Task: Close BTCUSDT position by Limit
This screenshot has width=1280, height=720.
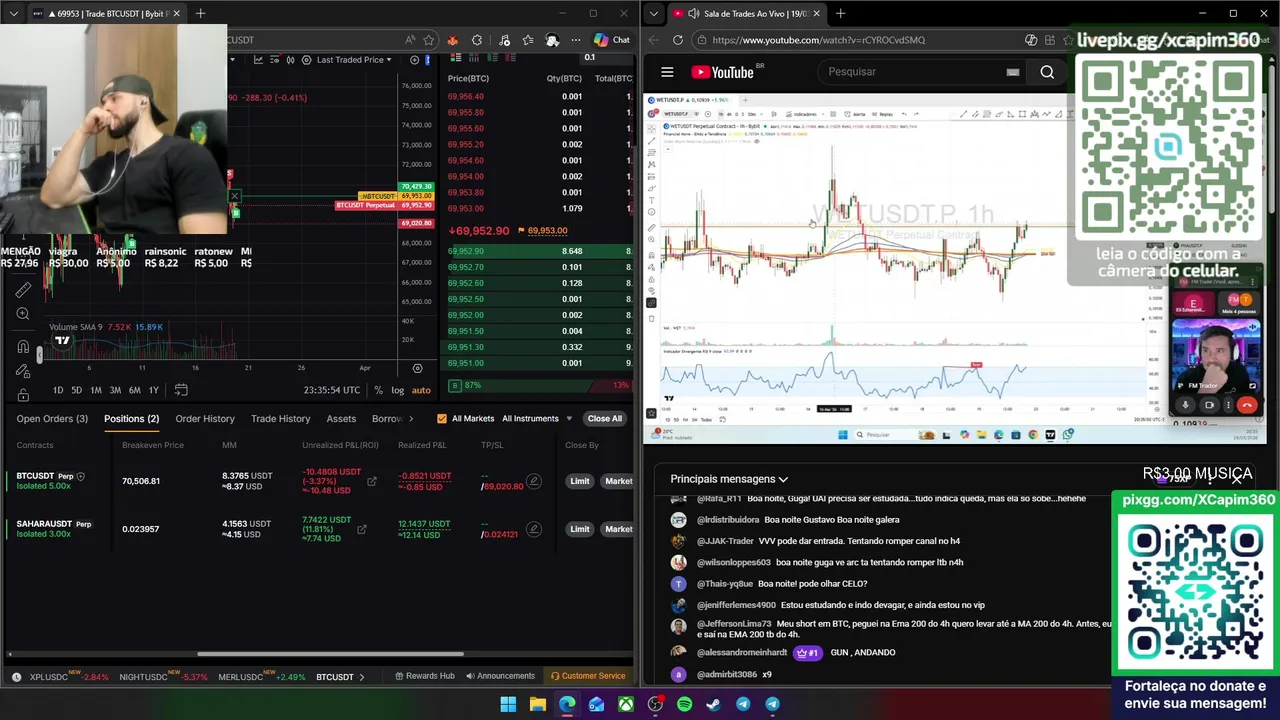Action: click(580, 481)
